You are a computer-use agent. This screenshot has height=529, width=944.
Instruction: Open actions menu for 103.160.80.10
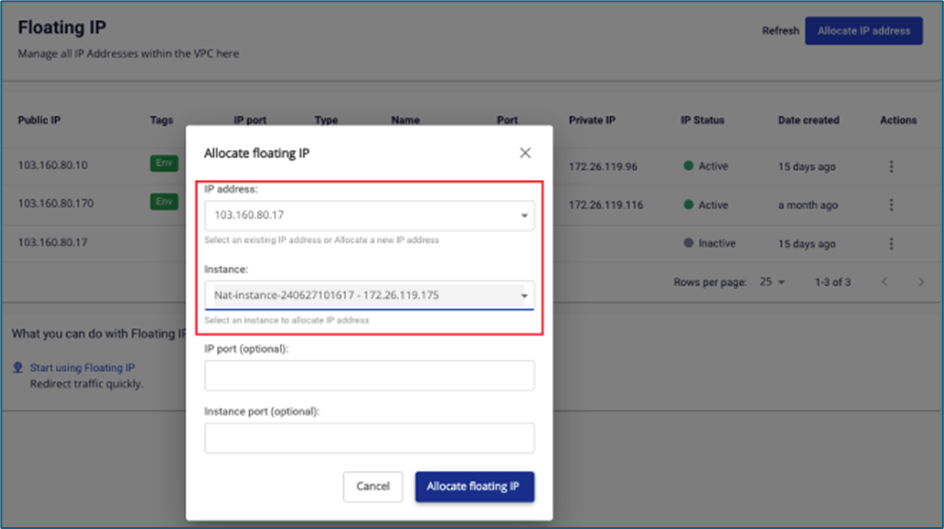tap(891, 166)
